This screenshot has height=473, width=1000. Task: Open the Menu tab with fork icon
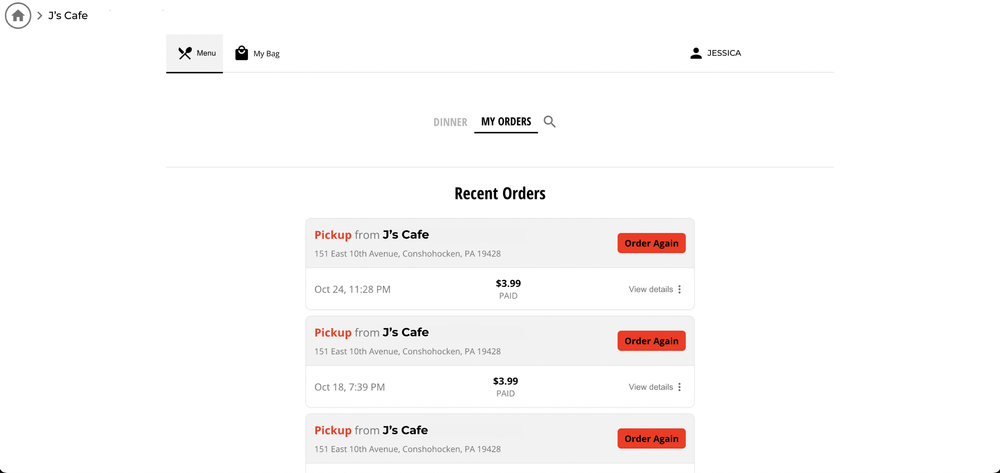tap(195, 54)
